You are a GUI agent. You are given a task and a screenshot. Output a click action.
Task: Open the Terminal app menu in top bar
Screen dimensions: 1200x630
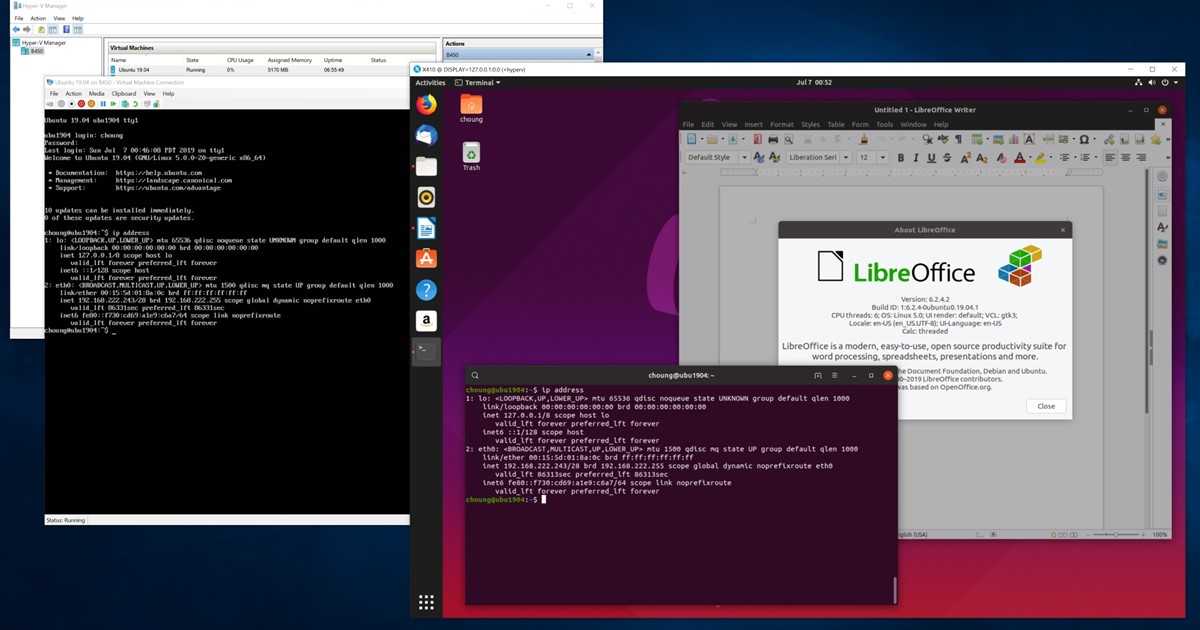(x=476, y=83)
